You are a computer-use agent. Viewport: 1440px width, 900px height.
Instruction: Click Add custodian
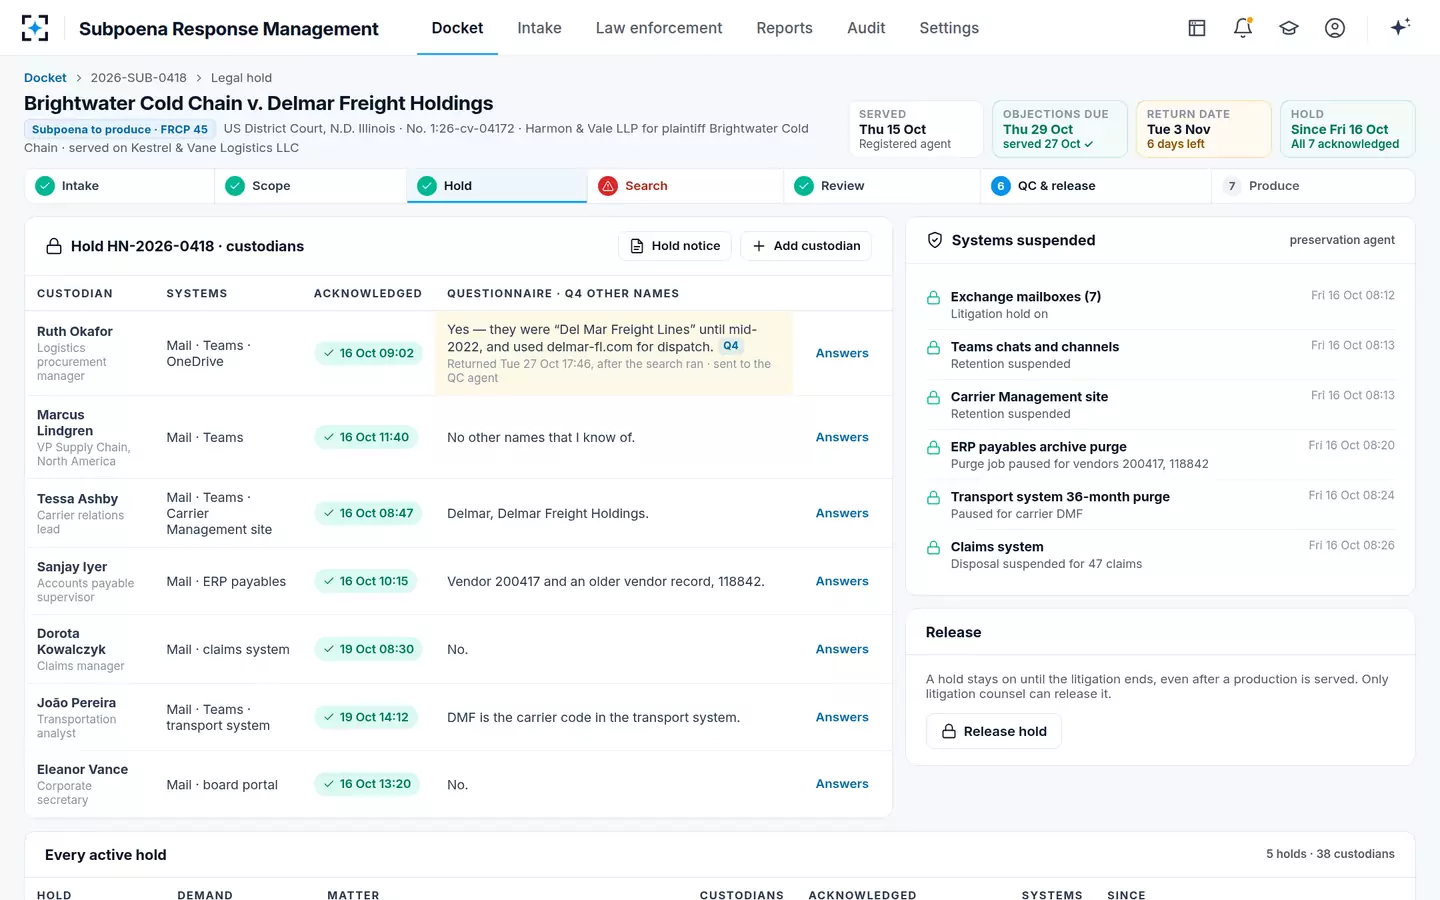click(806, 246)
